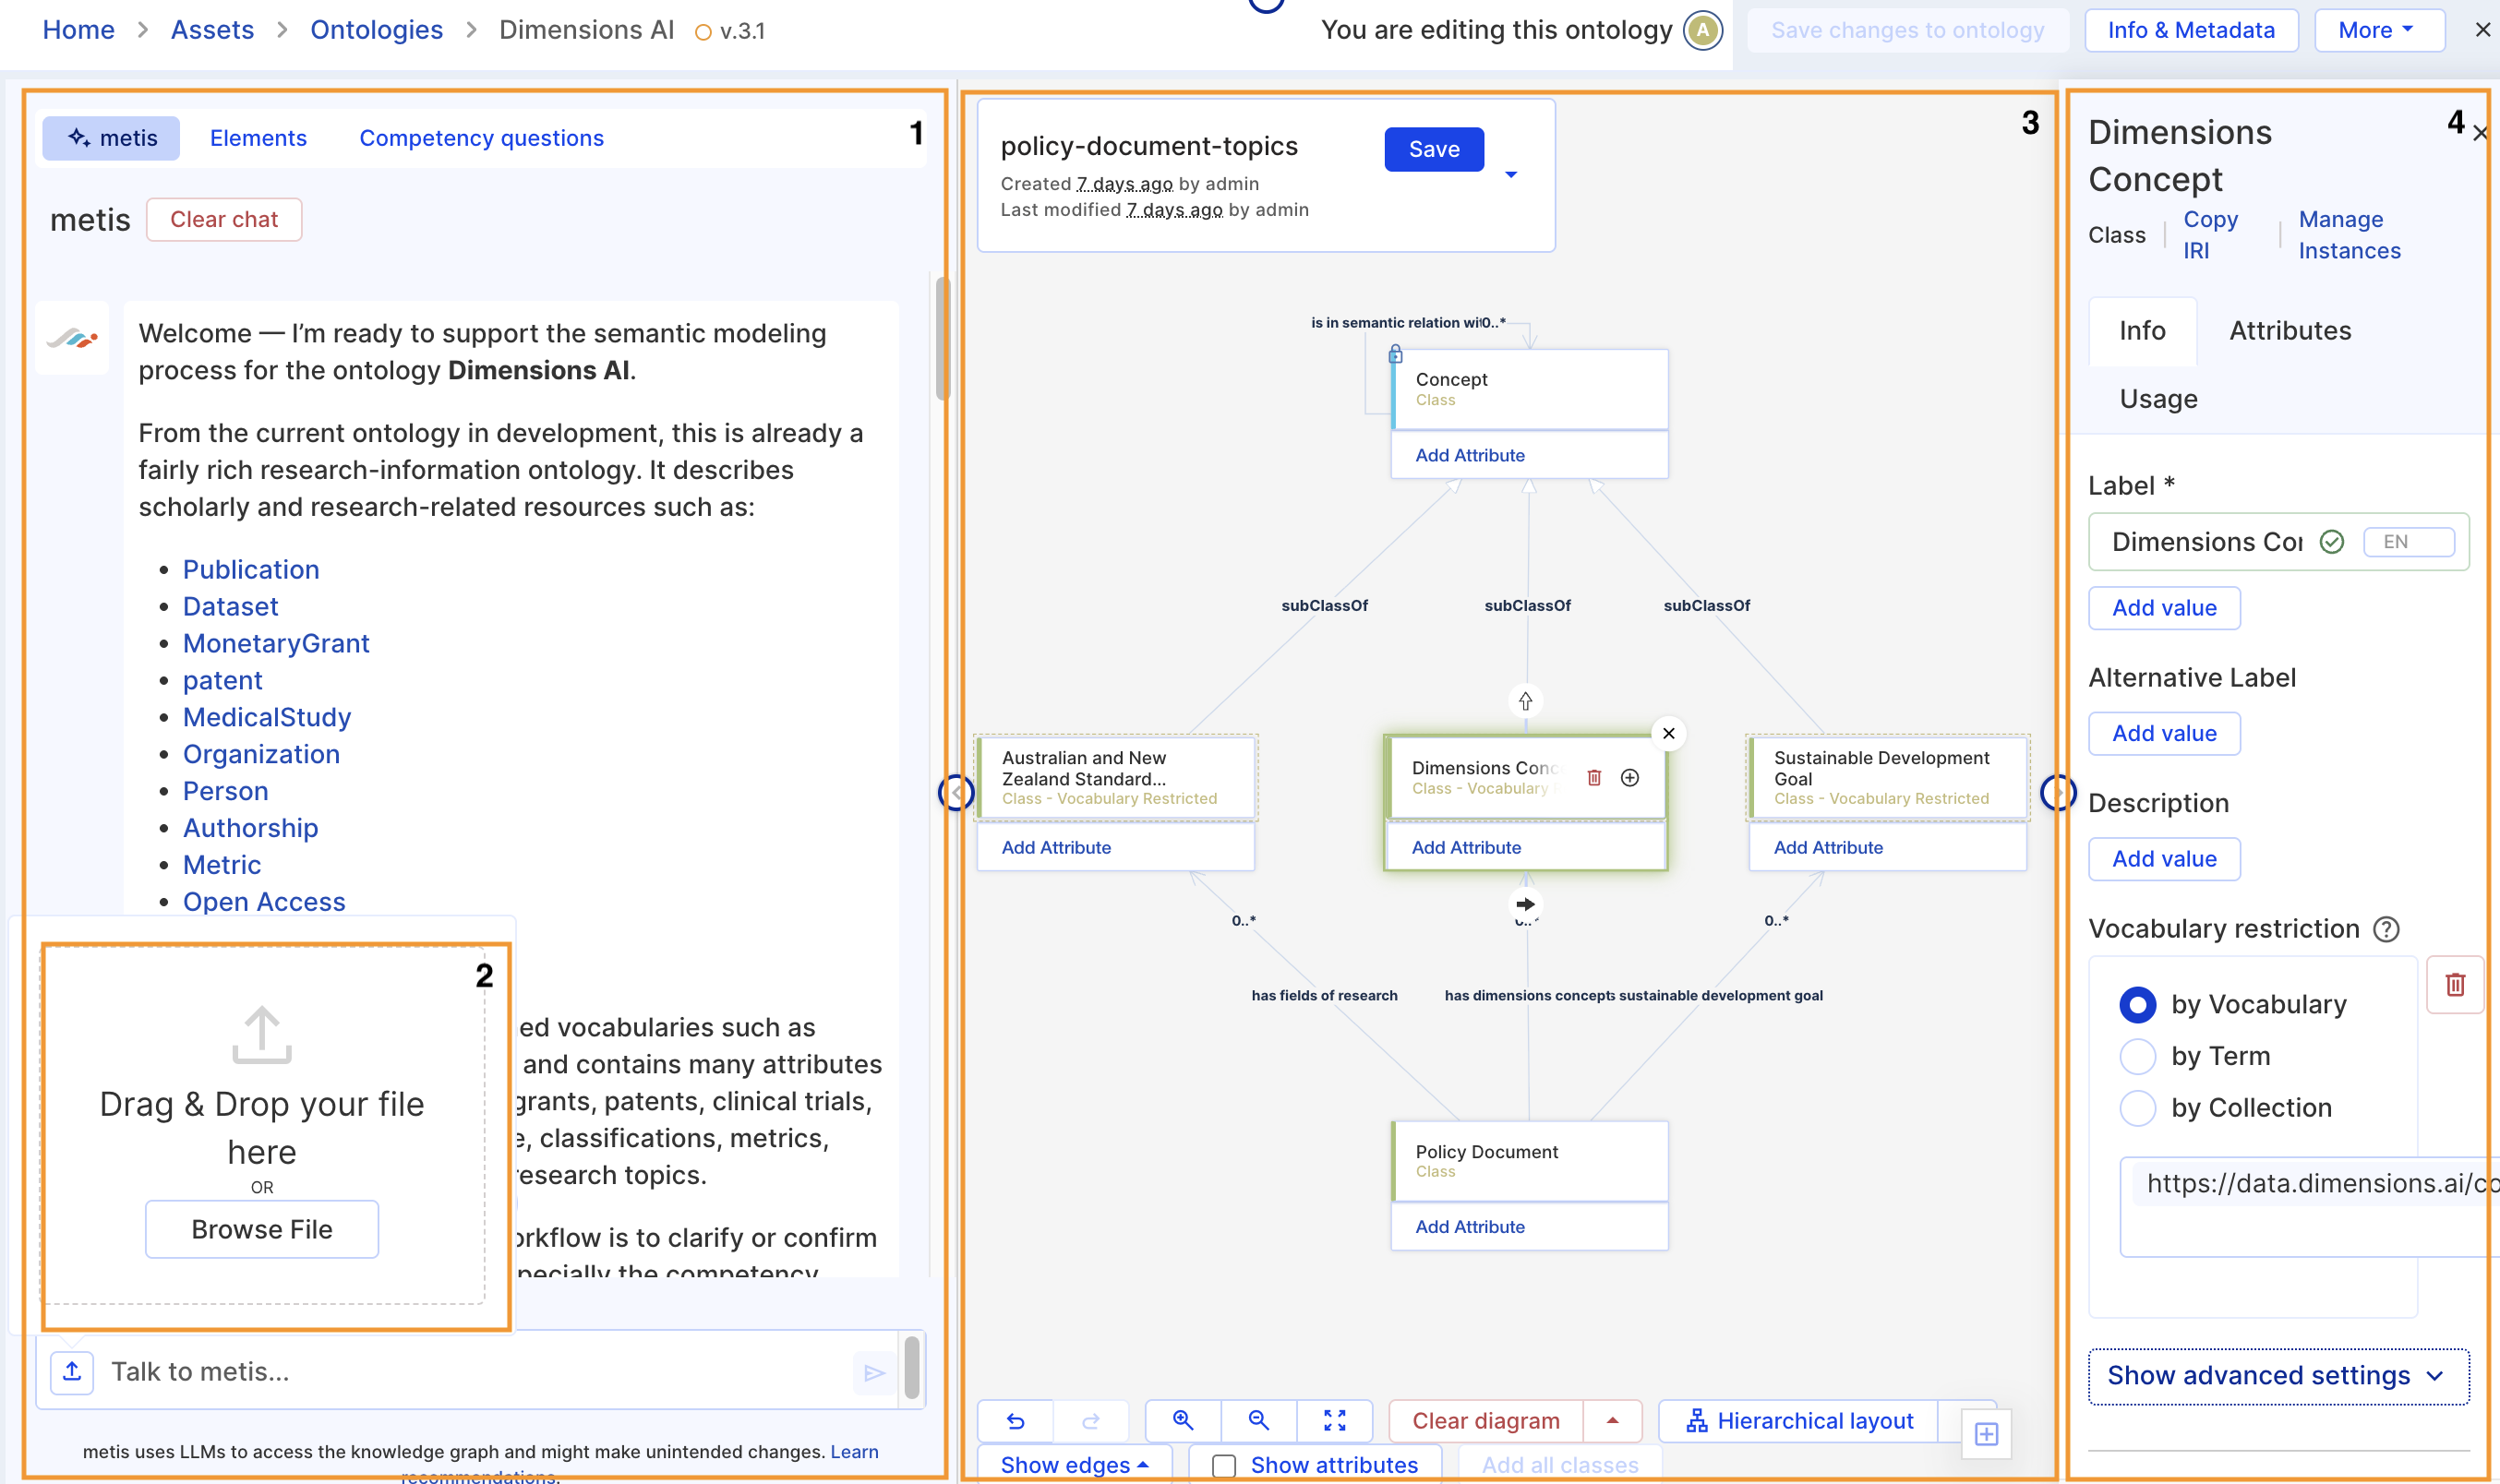Image resolution: width=2500 pixels, height=1484 pixels.
Task: Open Clear diagram options arrow
Action: coord(1612,1420)
